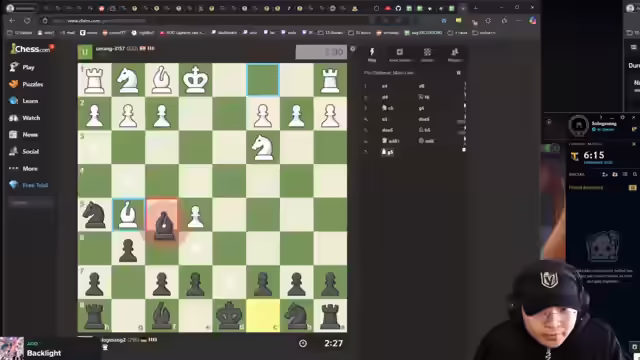Select the white knight on the third rank
The width and height of the screenshot is (640, 360).
[x=263, y=147]
